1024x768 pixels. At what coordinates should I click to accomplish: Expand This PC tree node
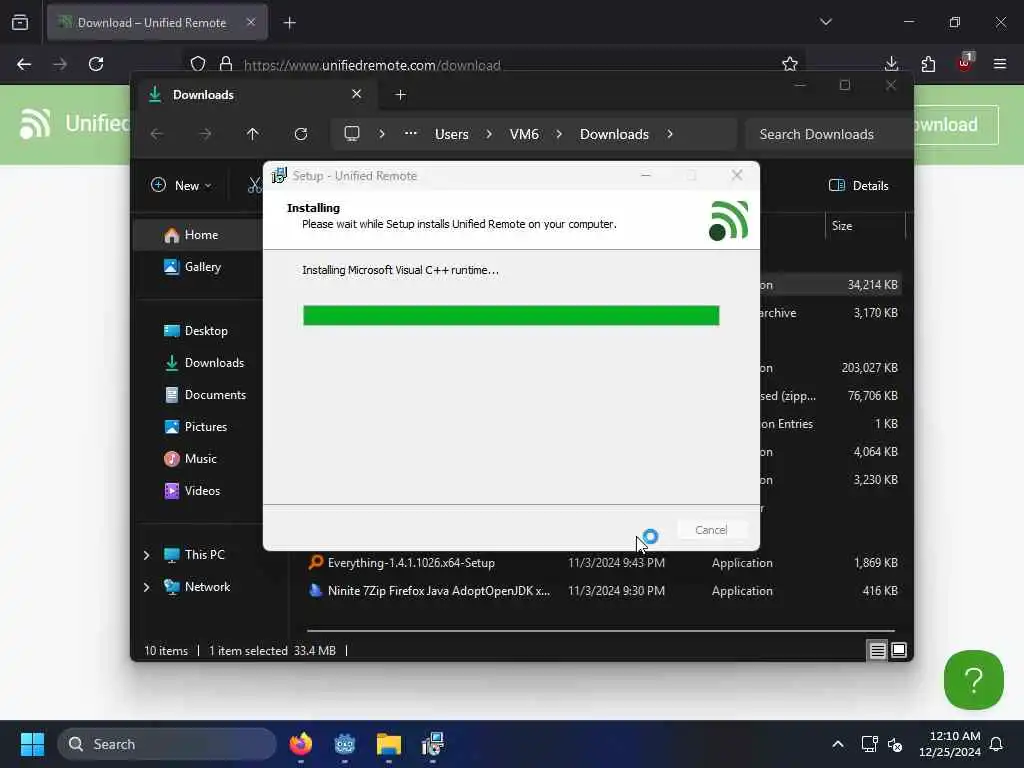pos(147,554)
